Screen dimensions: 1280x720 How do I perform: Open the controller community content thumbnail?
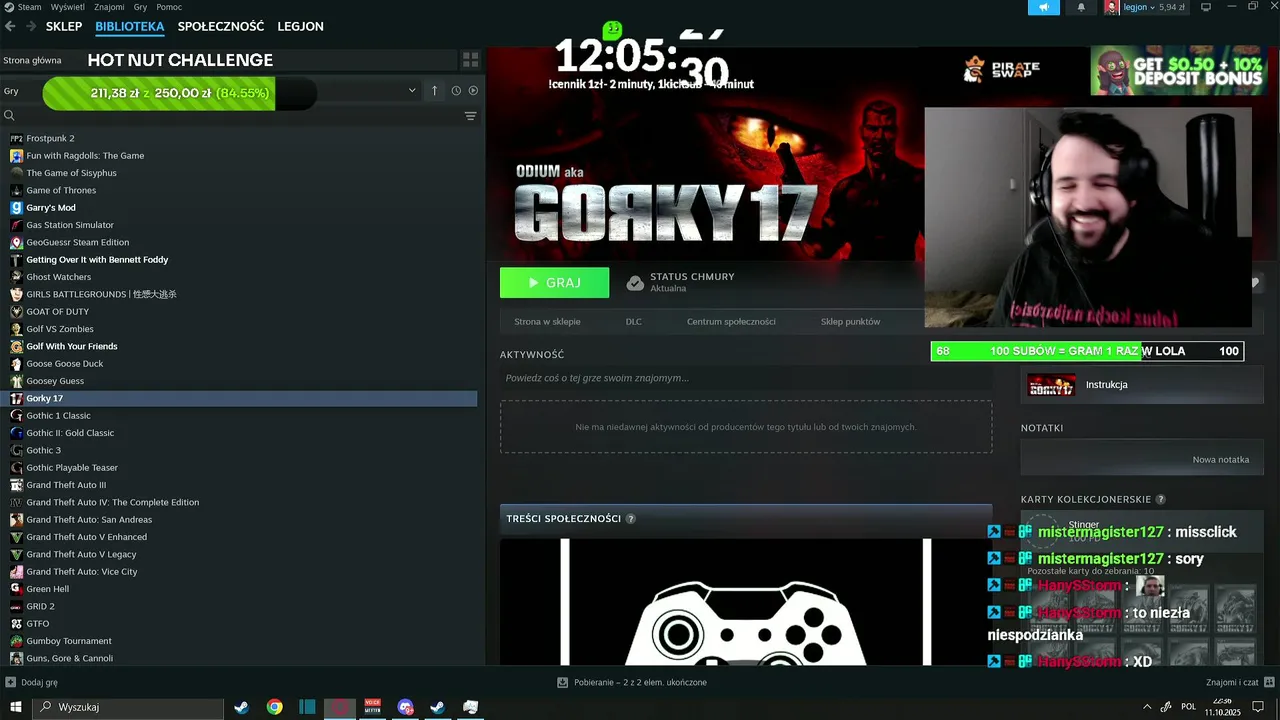tap(746, 602)
